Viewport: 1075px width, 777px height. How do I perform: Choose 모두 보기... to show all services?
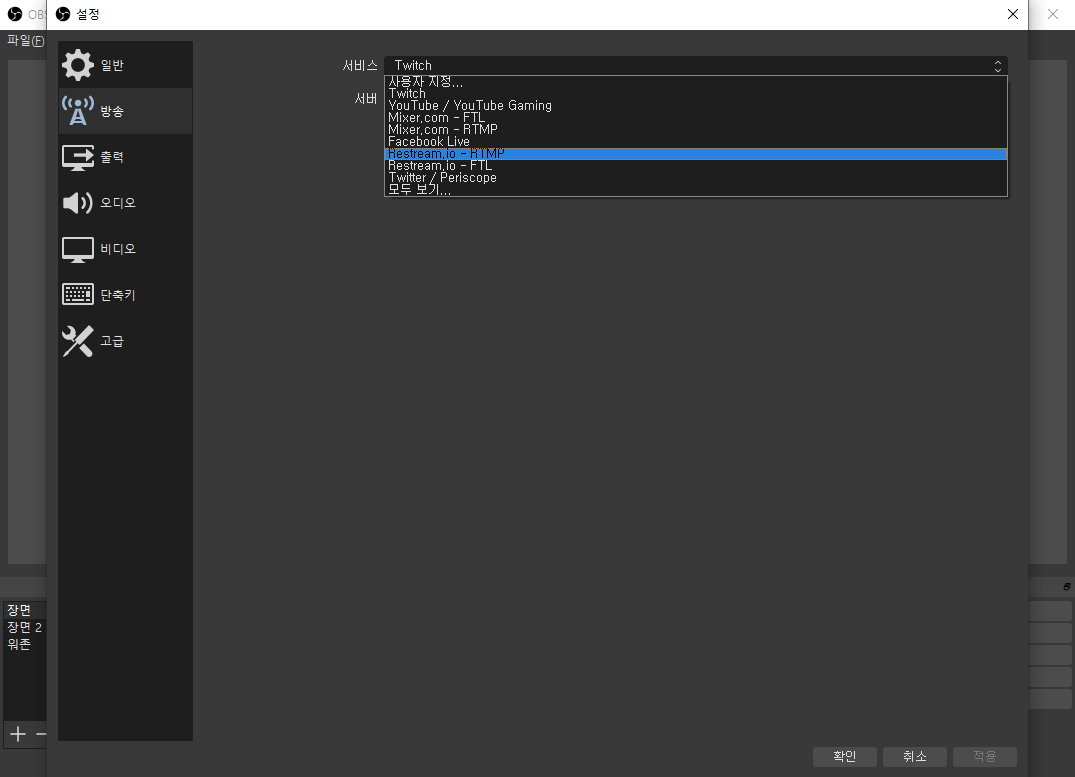pyautogui.click(x=696, y=190)
